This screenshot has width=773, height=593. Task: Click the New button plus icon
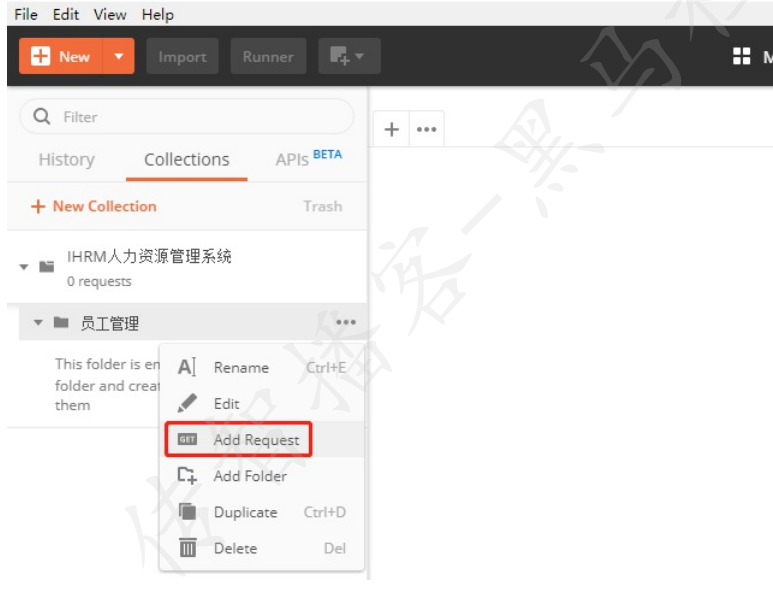[40, 56]
